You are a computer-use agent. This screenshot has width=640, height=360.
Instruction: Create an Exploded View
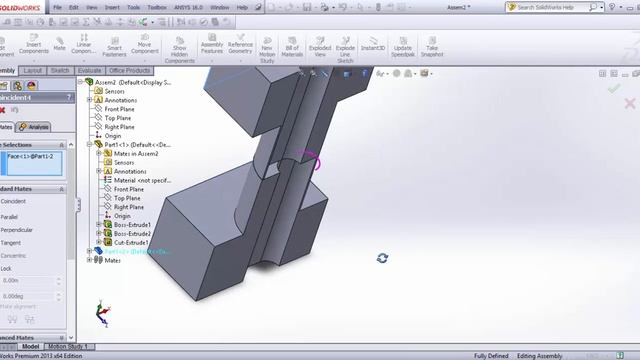tap(320, 47)
